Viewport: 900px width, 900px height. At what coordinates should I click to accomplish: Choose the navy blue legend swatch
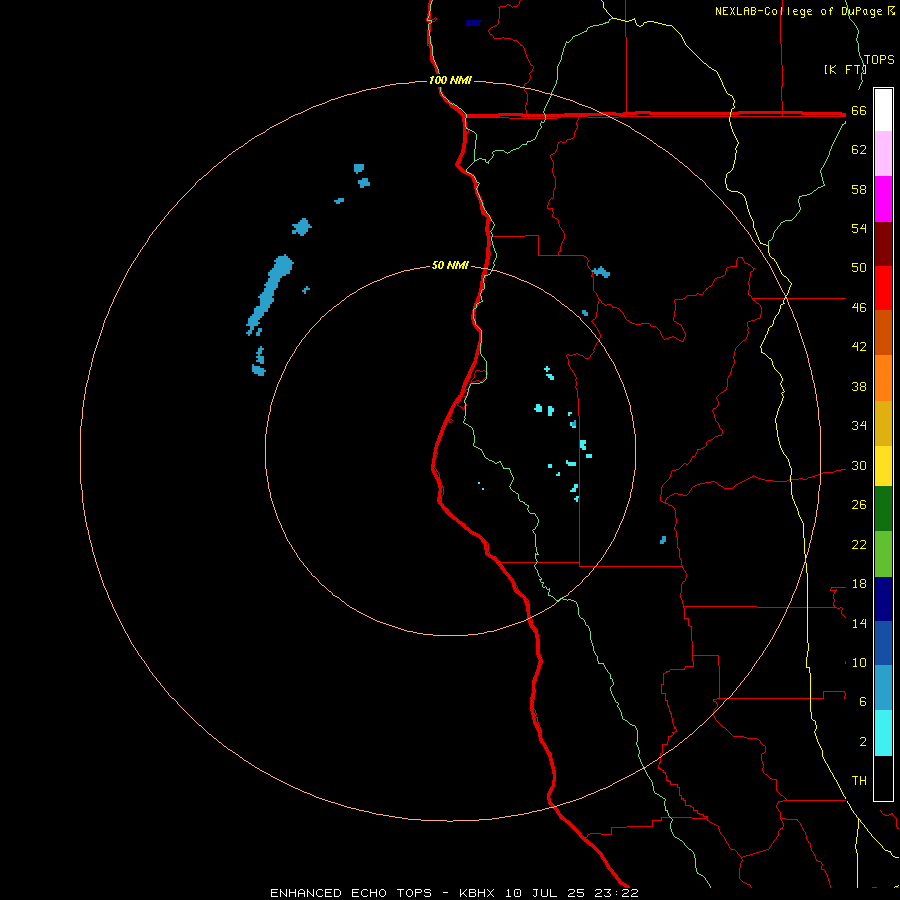click(x=883, y=599)
